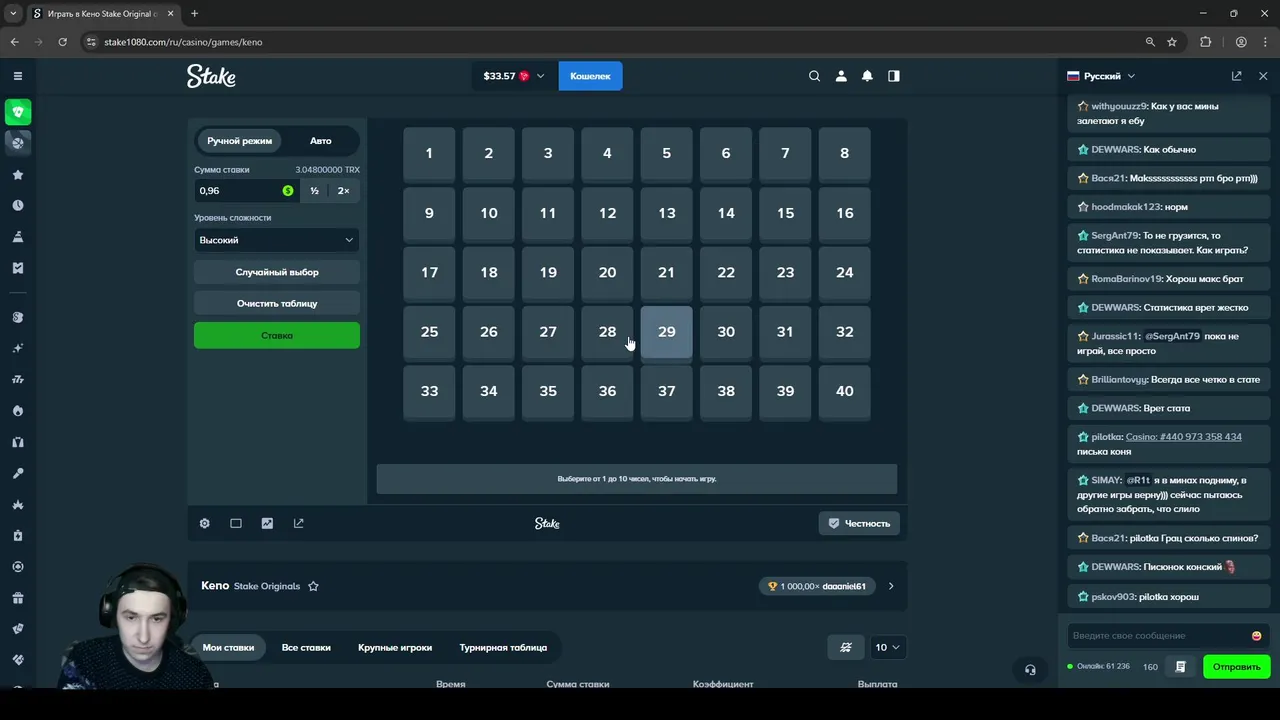
Task: Open live statistics chart icon
Action: (267, 523)
